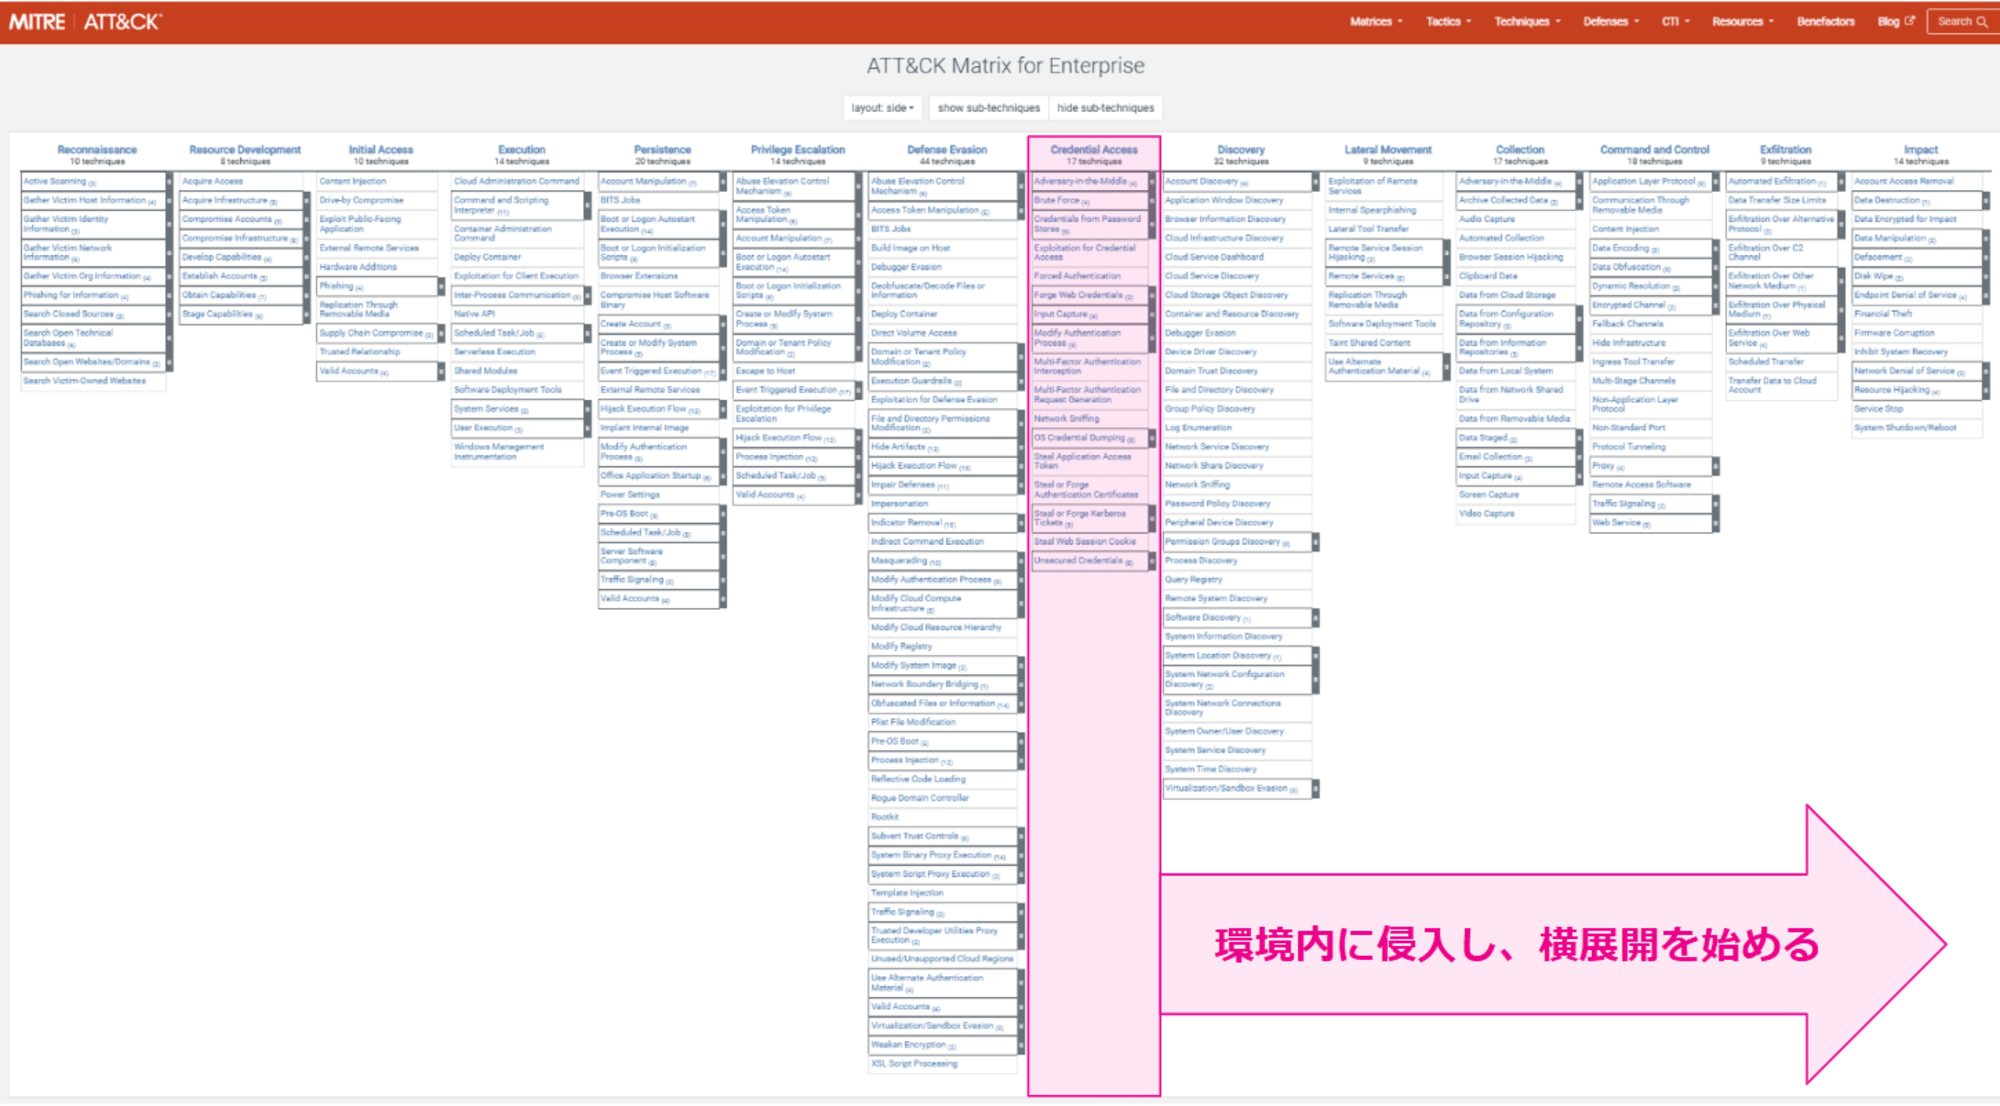This screenshot has width=2000, height=1106.
Task: Open Clipboard Data technique
Action: (1488, 276)
